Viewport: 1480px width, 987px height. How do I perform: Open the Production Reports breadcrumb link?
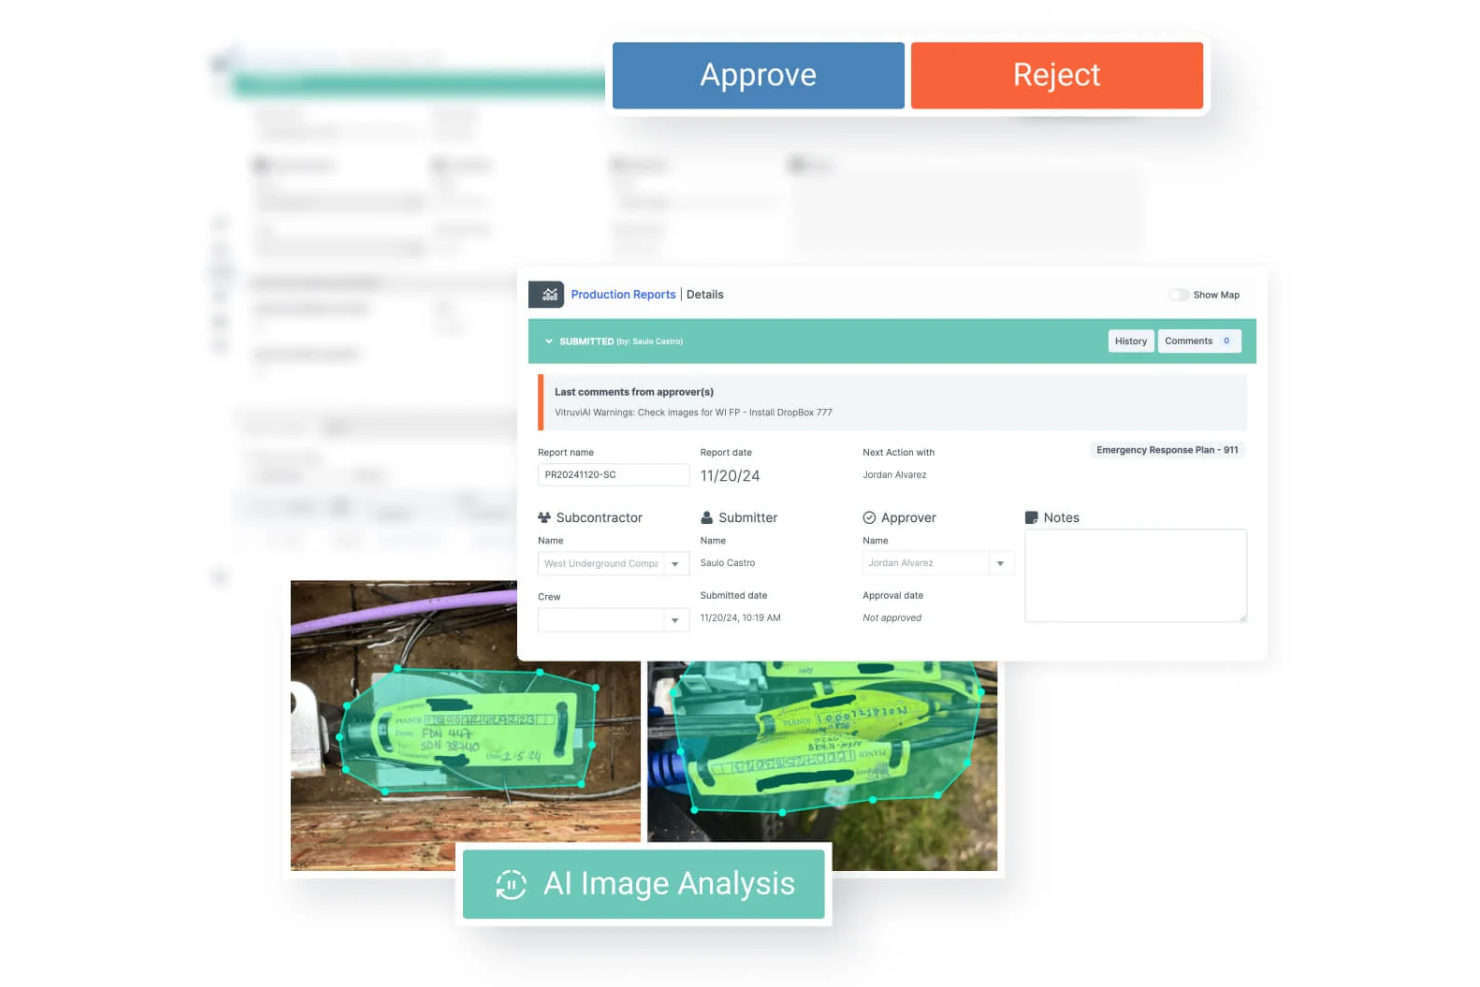pos(623,294)
